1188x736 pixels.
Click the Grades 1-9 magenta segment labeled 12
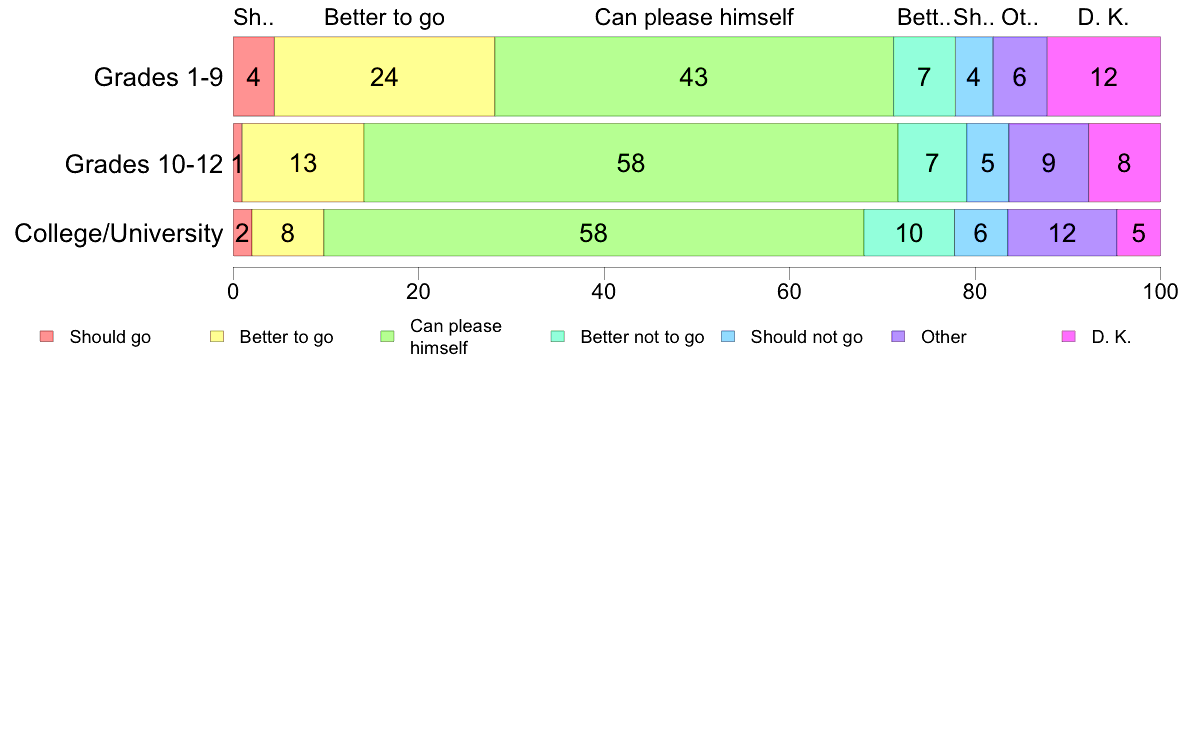[x=1104, y=77]
